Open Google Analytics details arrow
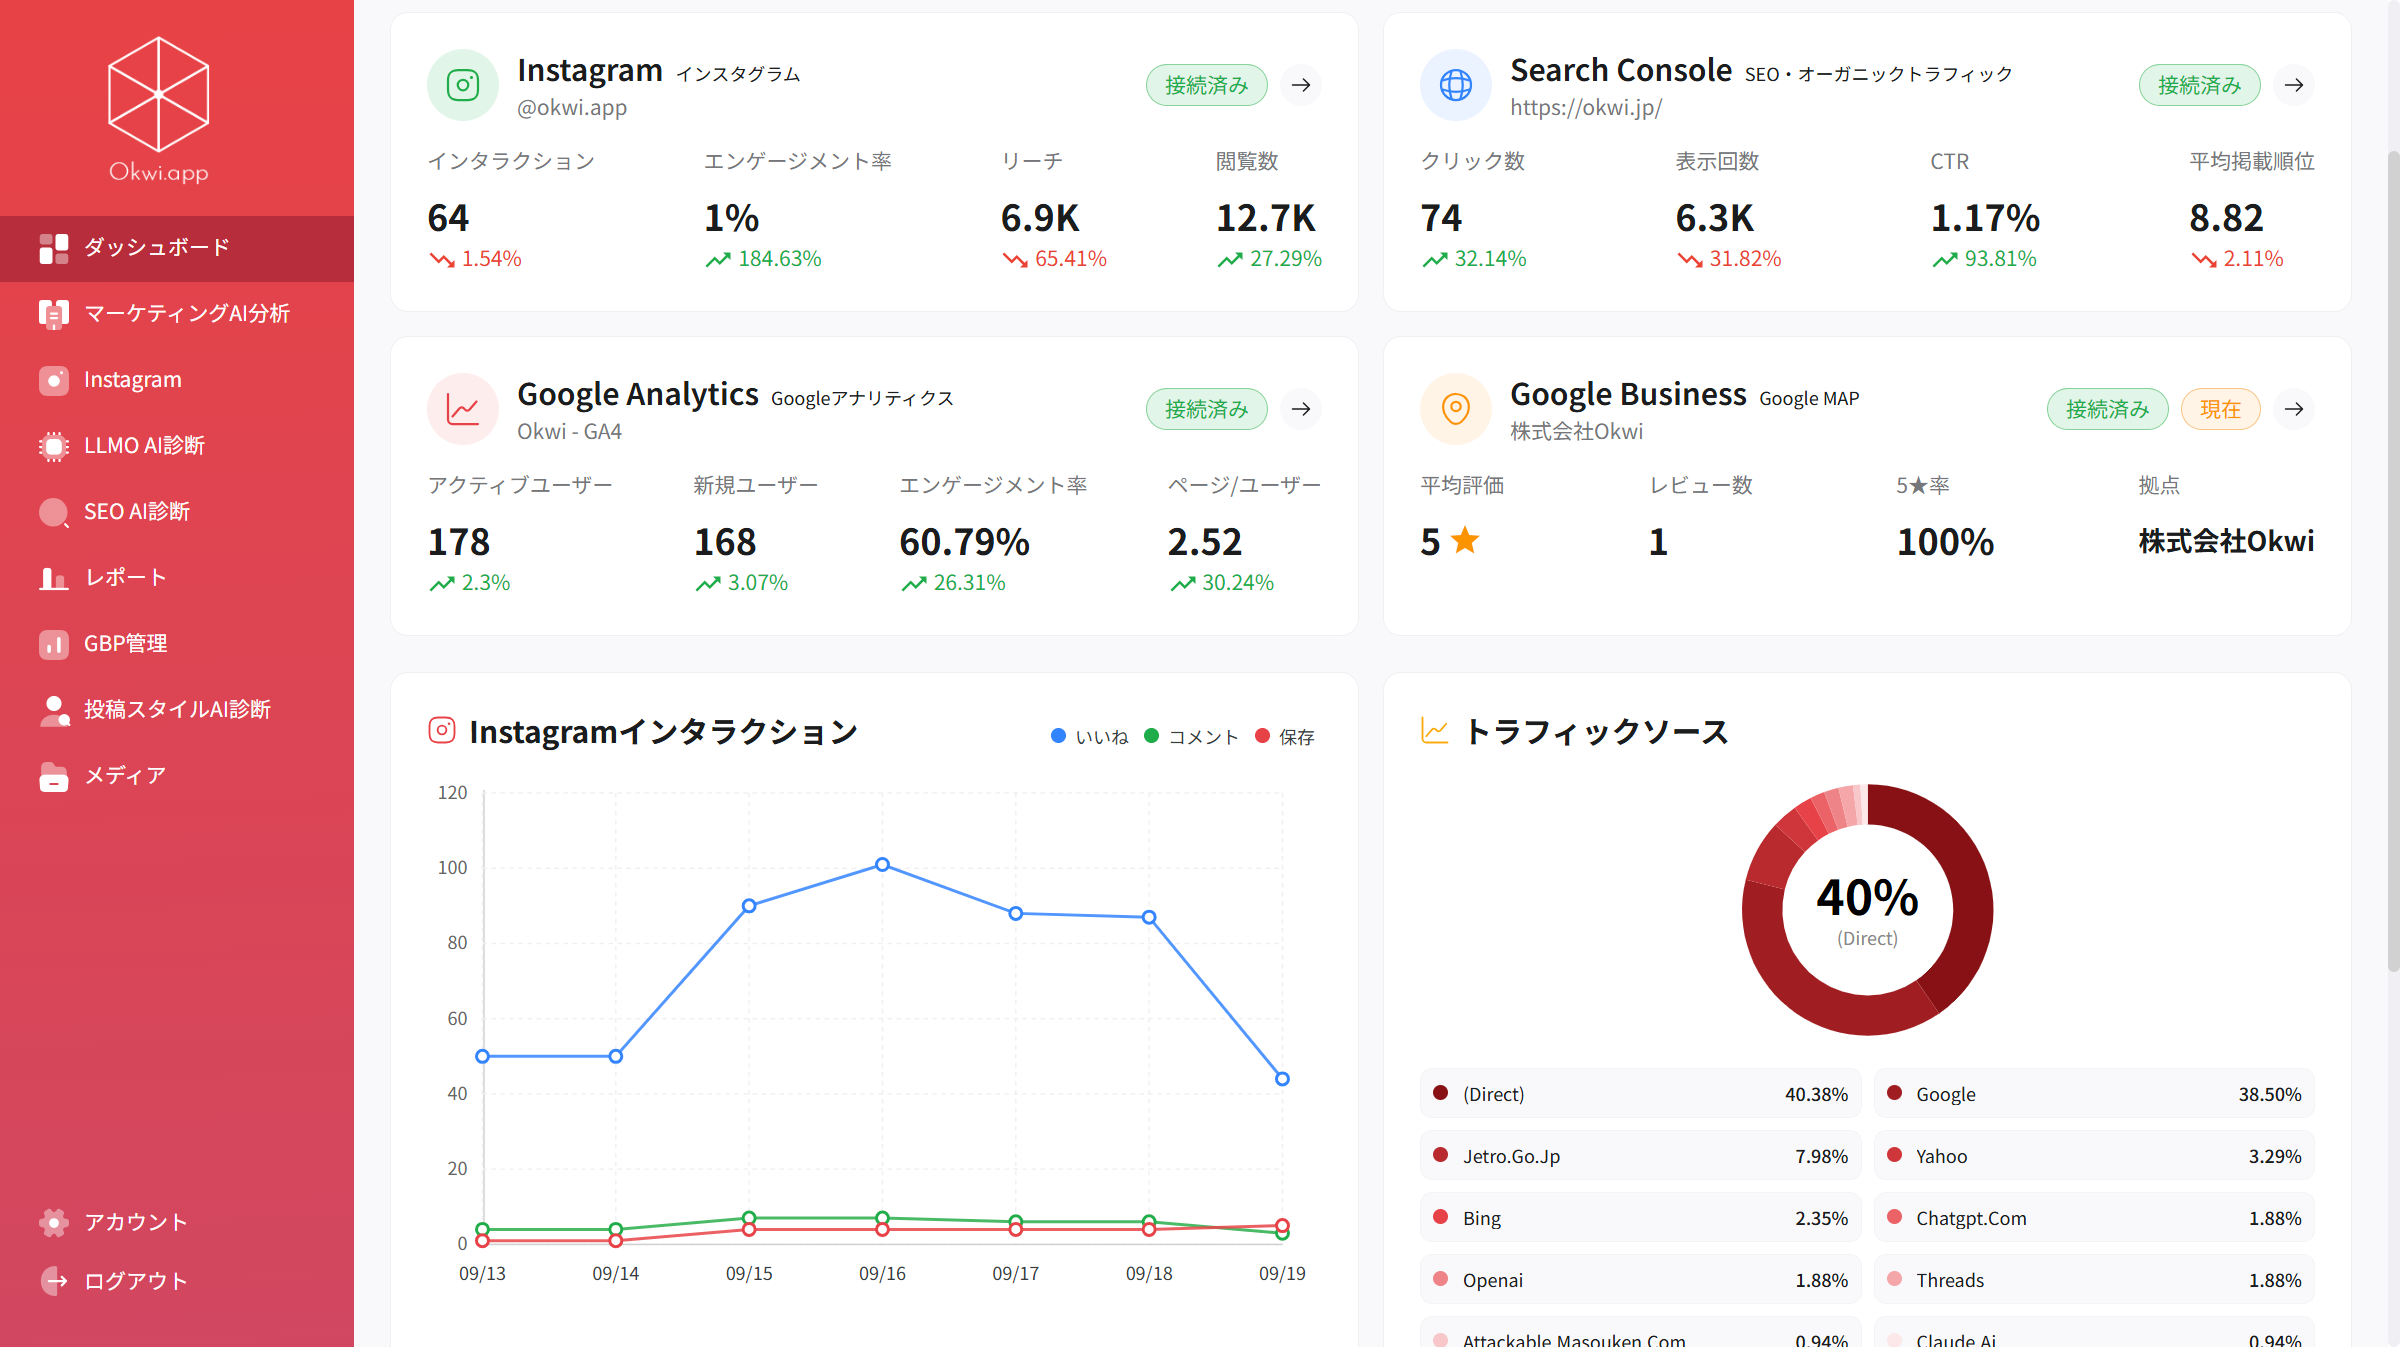The width and height of the screenshot is (2400, 1347). point(1301,409)
